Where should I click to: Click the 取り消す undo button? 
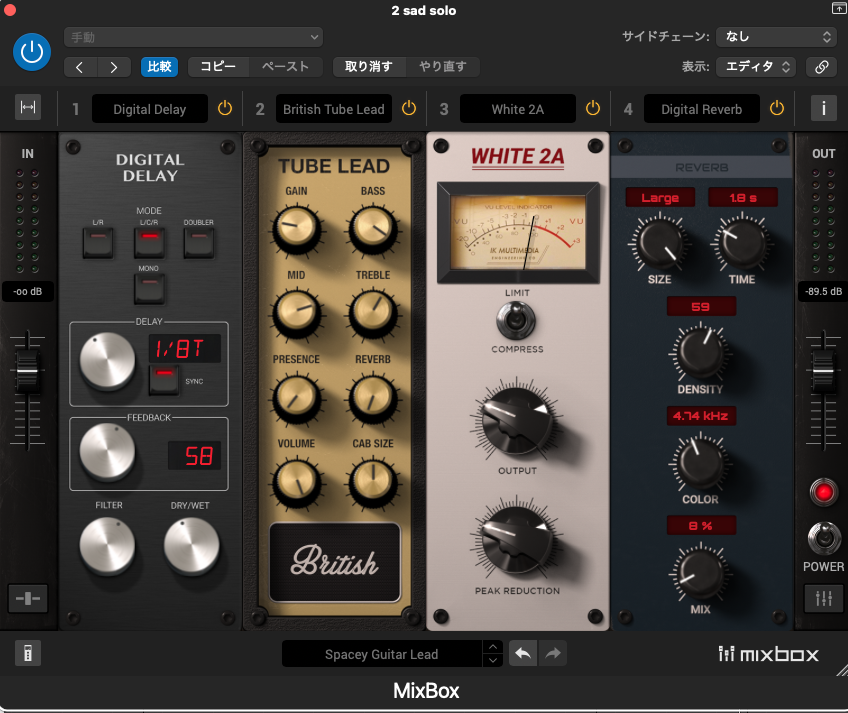coord(369,67)
